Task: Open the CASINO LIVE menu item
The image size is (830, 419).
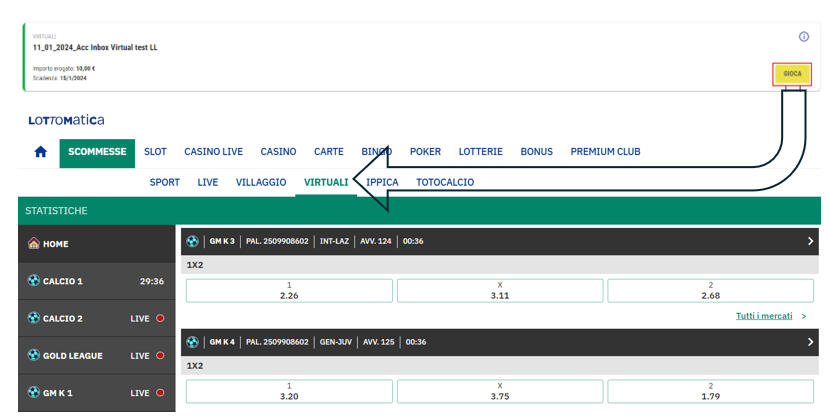Action: [213, 152]
